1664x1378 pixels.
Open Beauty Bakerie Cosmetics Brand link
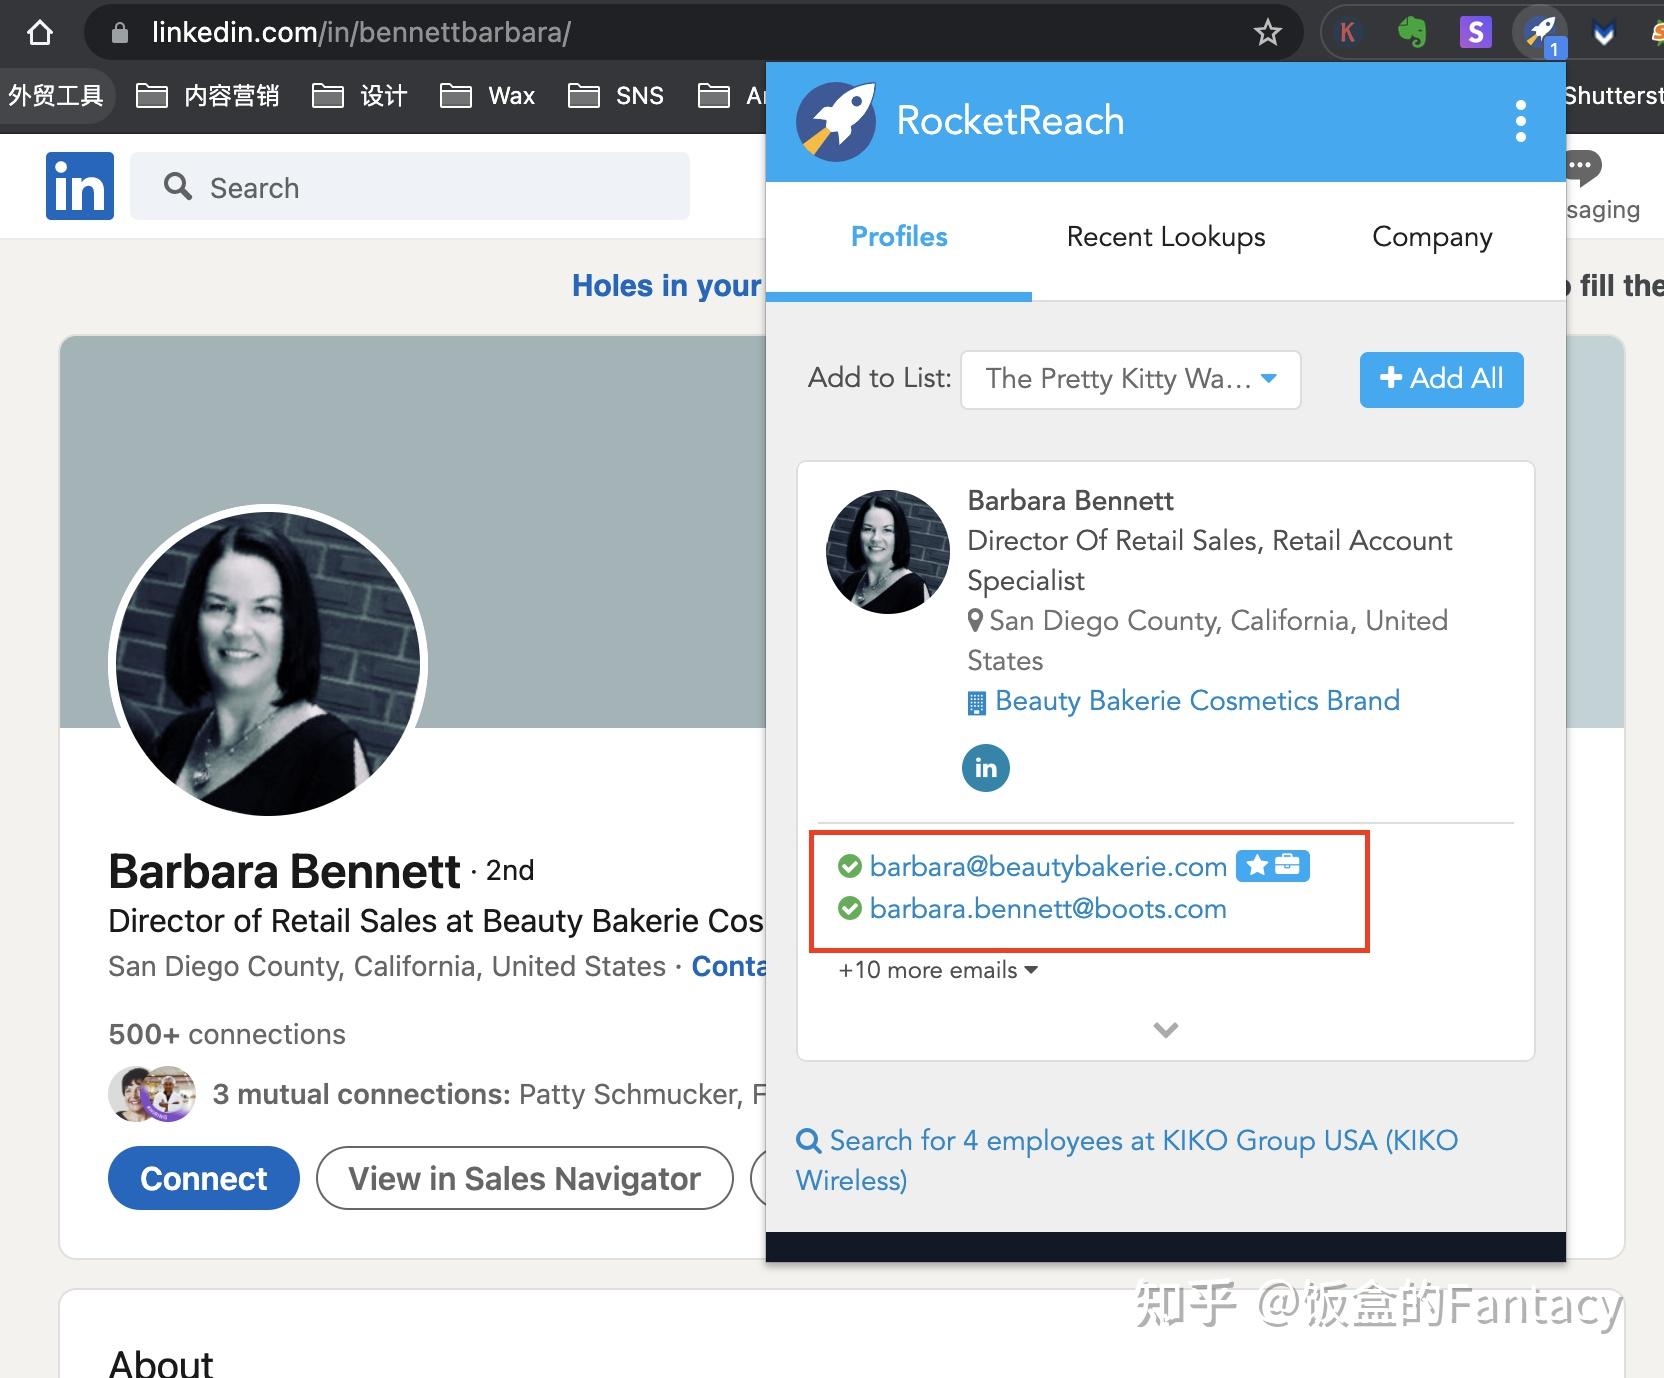[1197, 701]
